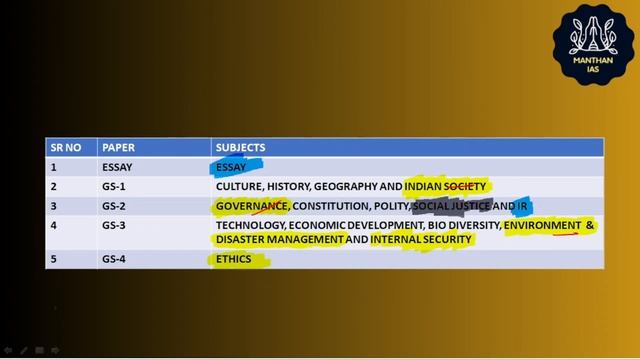
Task: Click the blue-highlighted IR text
Action: 522,206
